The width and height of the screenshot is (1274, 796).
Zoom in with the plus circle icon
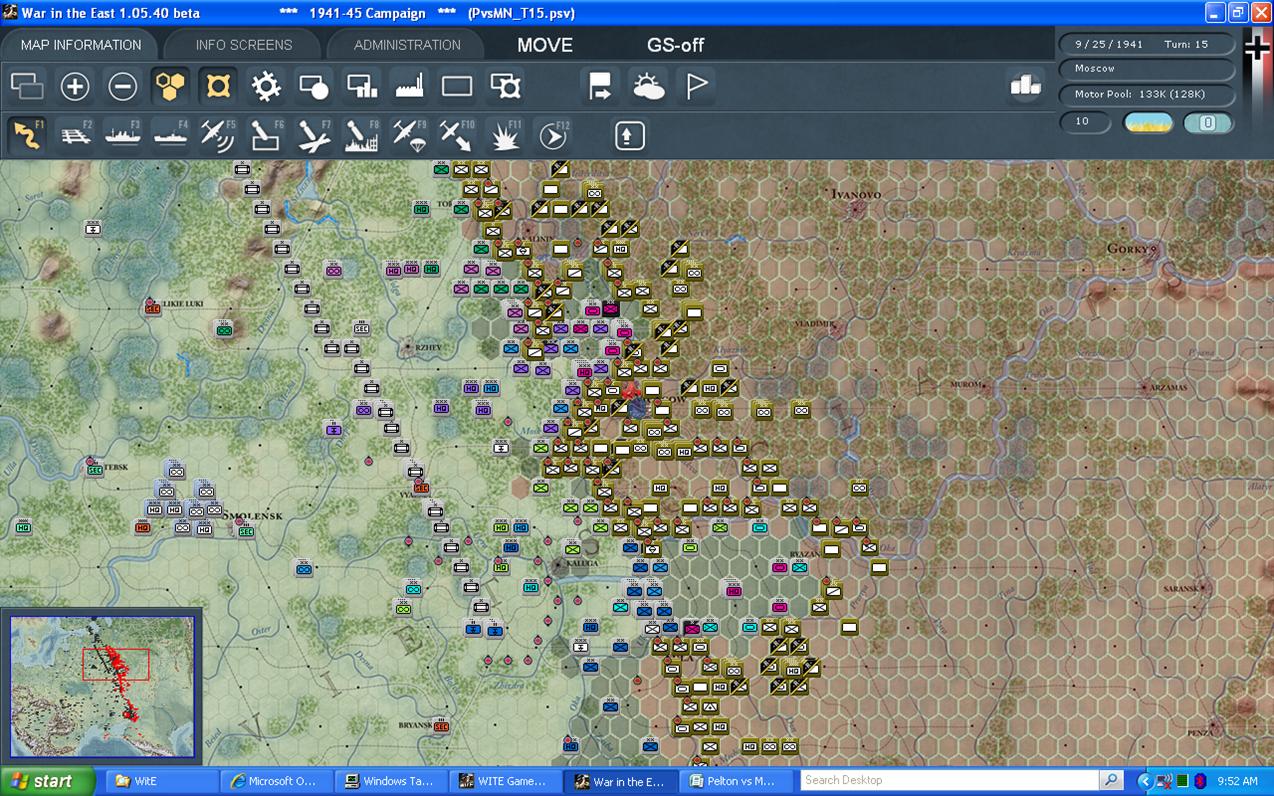[x=75, y=87]
